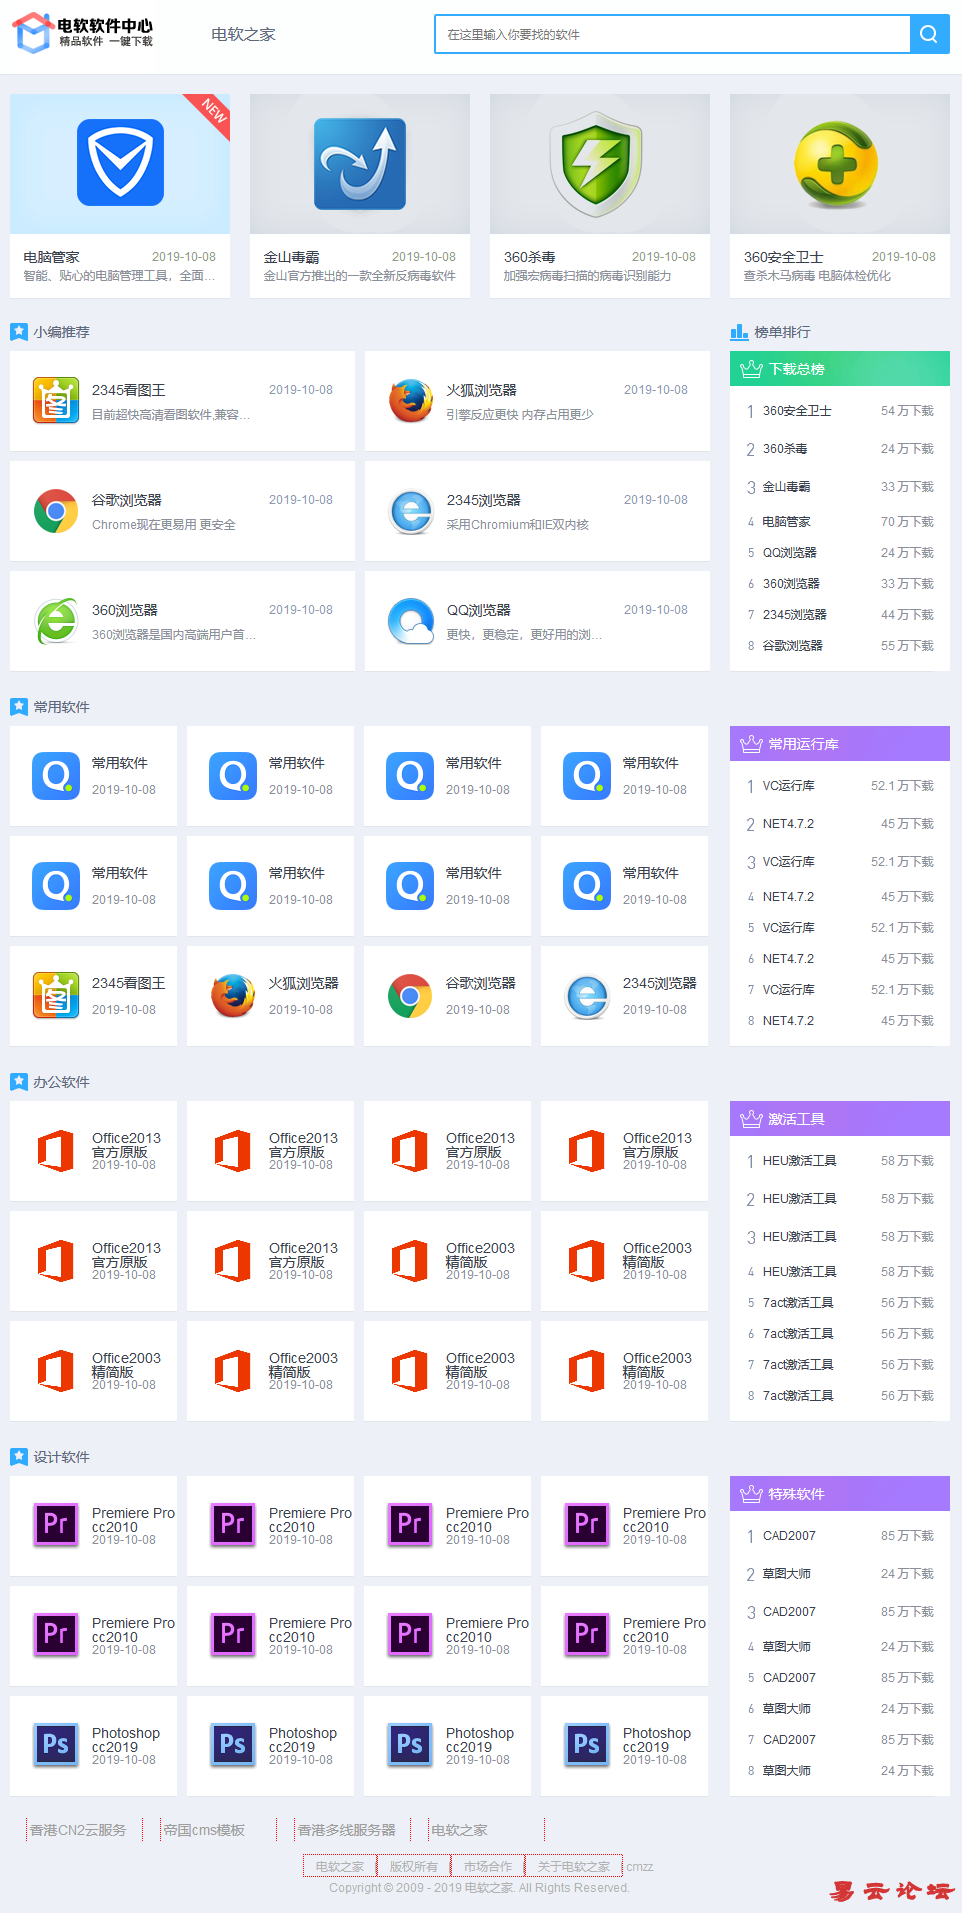
Task: Open 谷歌浏览器 in the download ranking
Action: click(793, 646)
